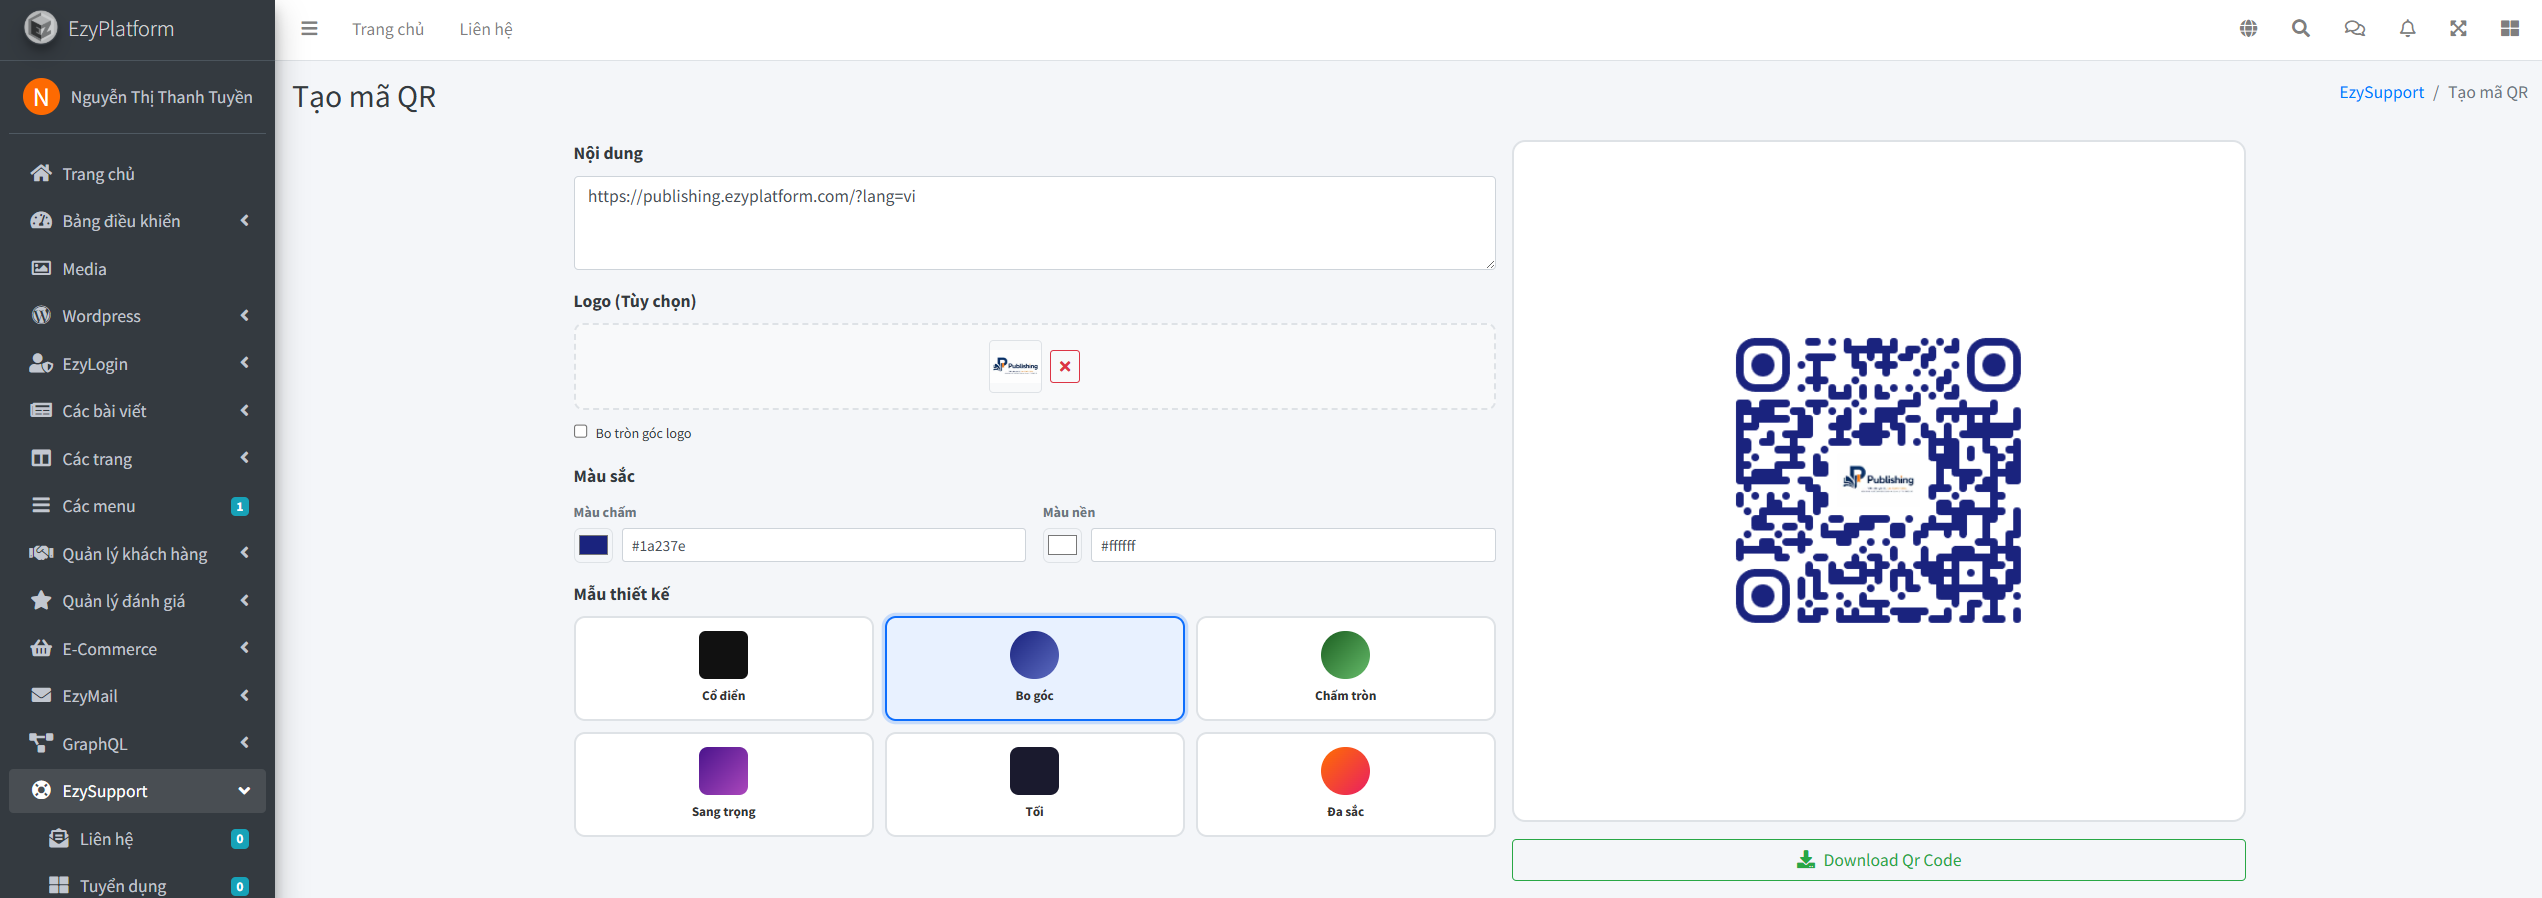The width and height of the screenshot is (2542, 898).
Task: Open the 'Liên hệ' top navigation item
Action: click(x=486, y=29)
